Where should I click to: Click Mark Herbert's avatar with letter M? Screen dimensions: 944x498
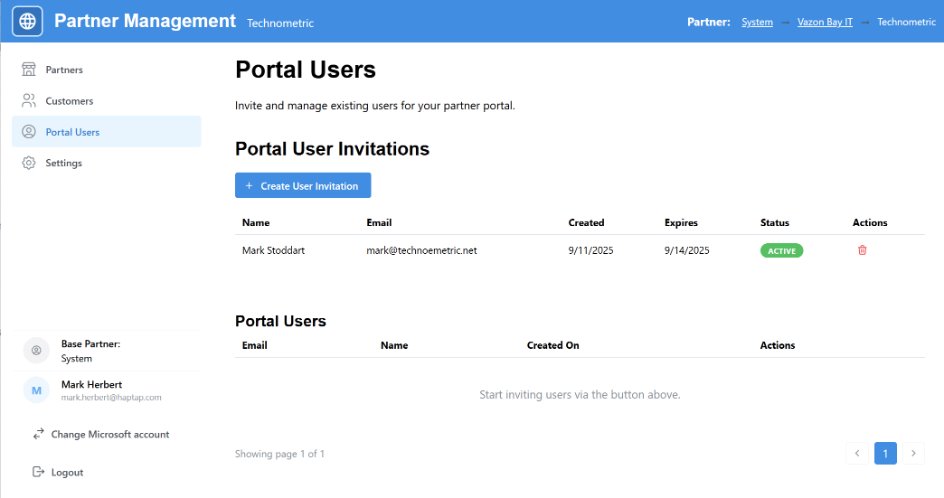pyautogui.click(x=37, y=390)
